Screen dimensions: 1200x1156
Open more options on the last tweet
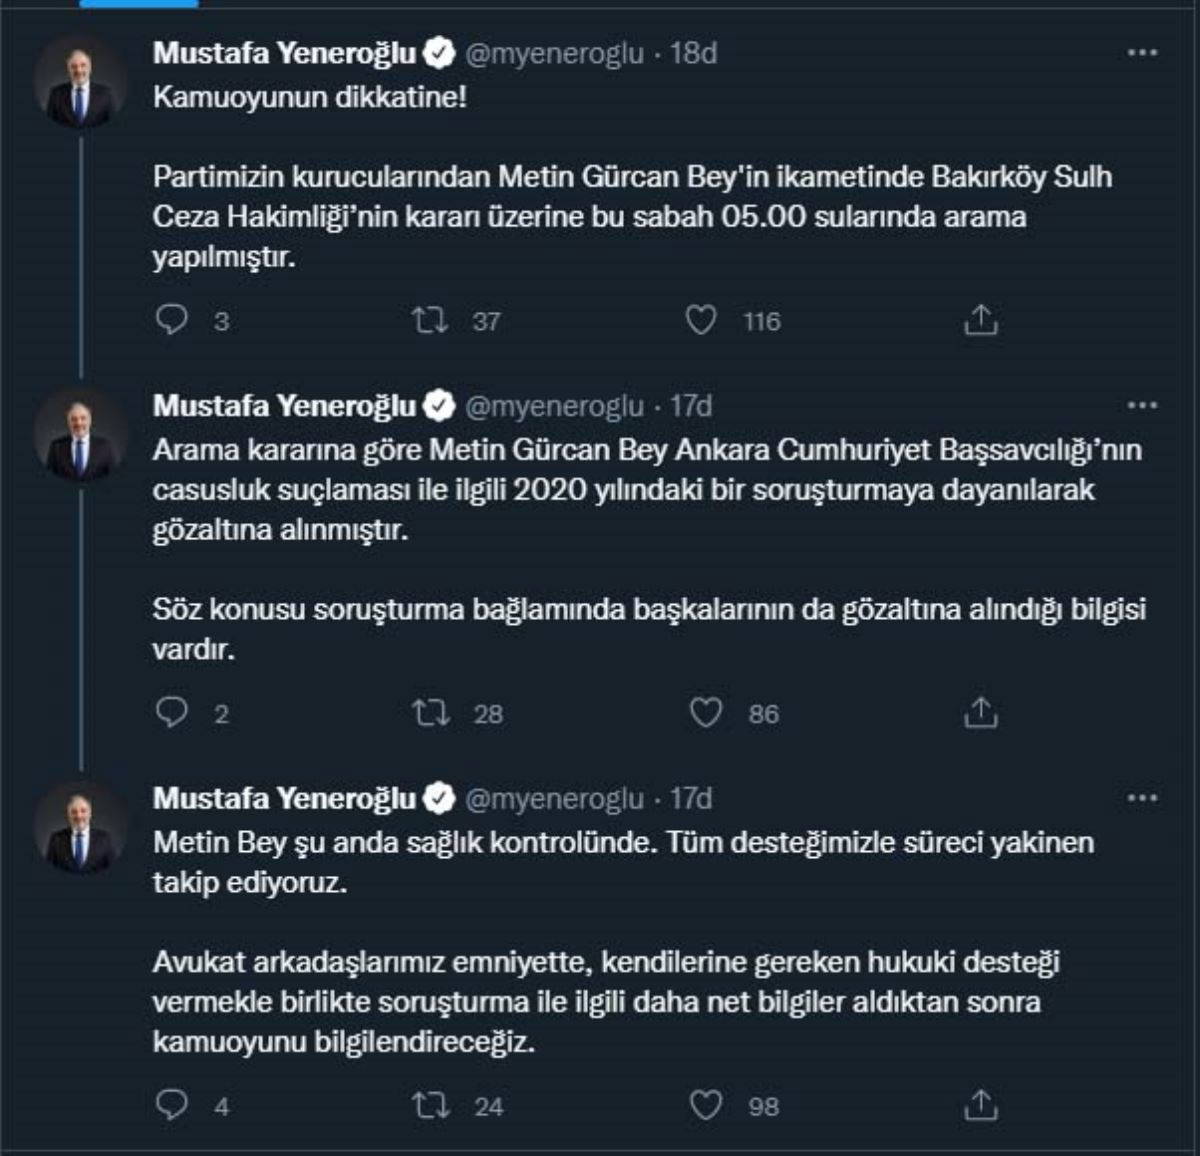click(x=1142, y=799)
